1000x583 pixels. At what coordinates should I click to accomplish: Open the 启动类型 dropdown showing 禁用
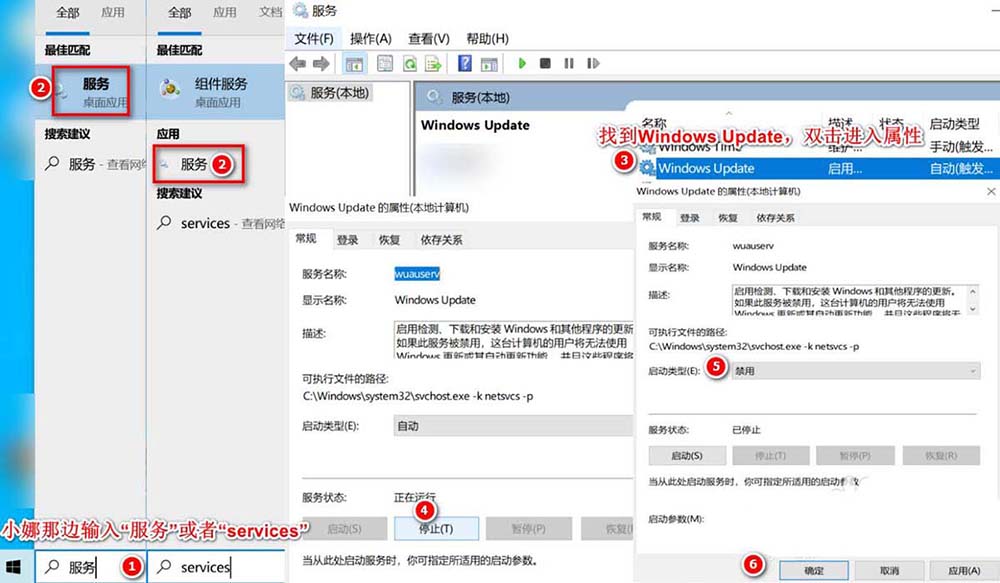pos(855,371)
